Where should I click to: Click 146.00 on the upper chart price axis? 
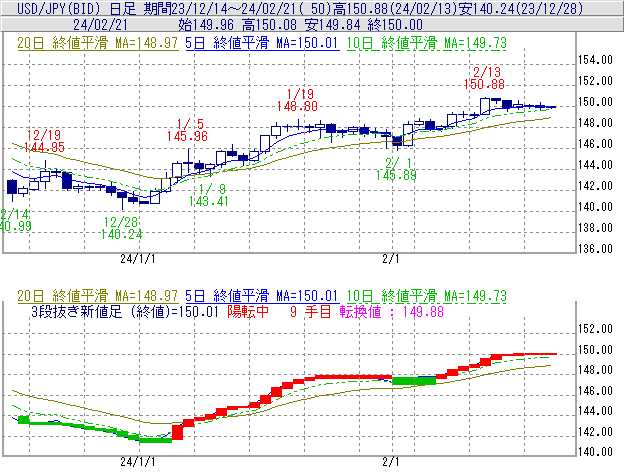click(x=595, y=144)
